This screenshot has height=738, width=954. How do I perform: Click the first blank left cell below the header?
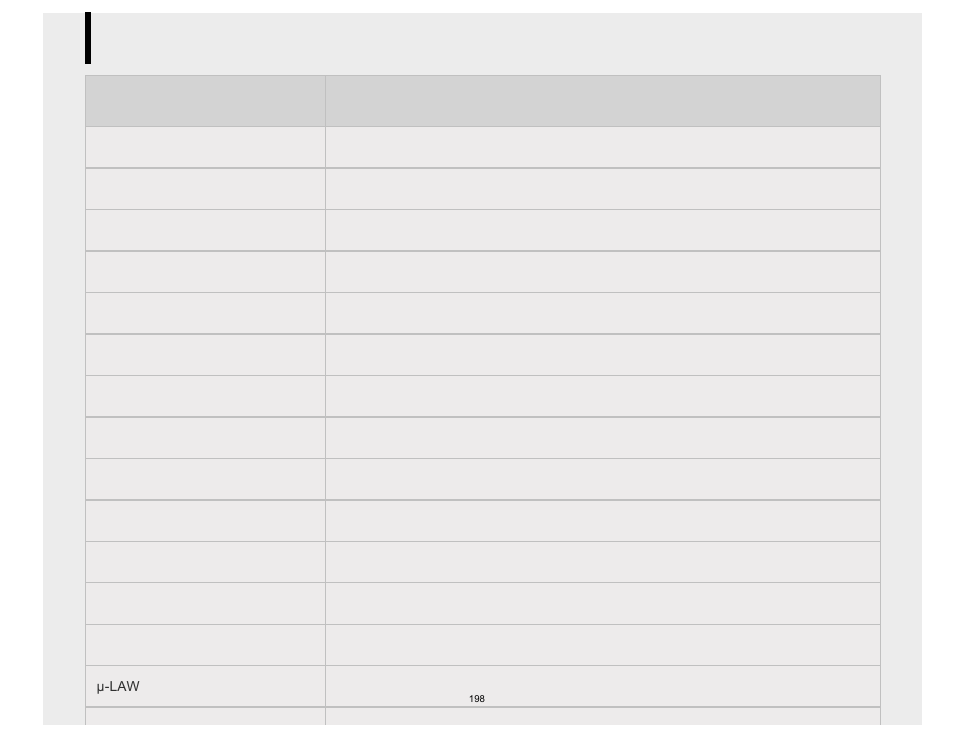tap(206, 147)
